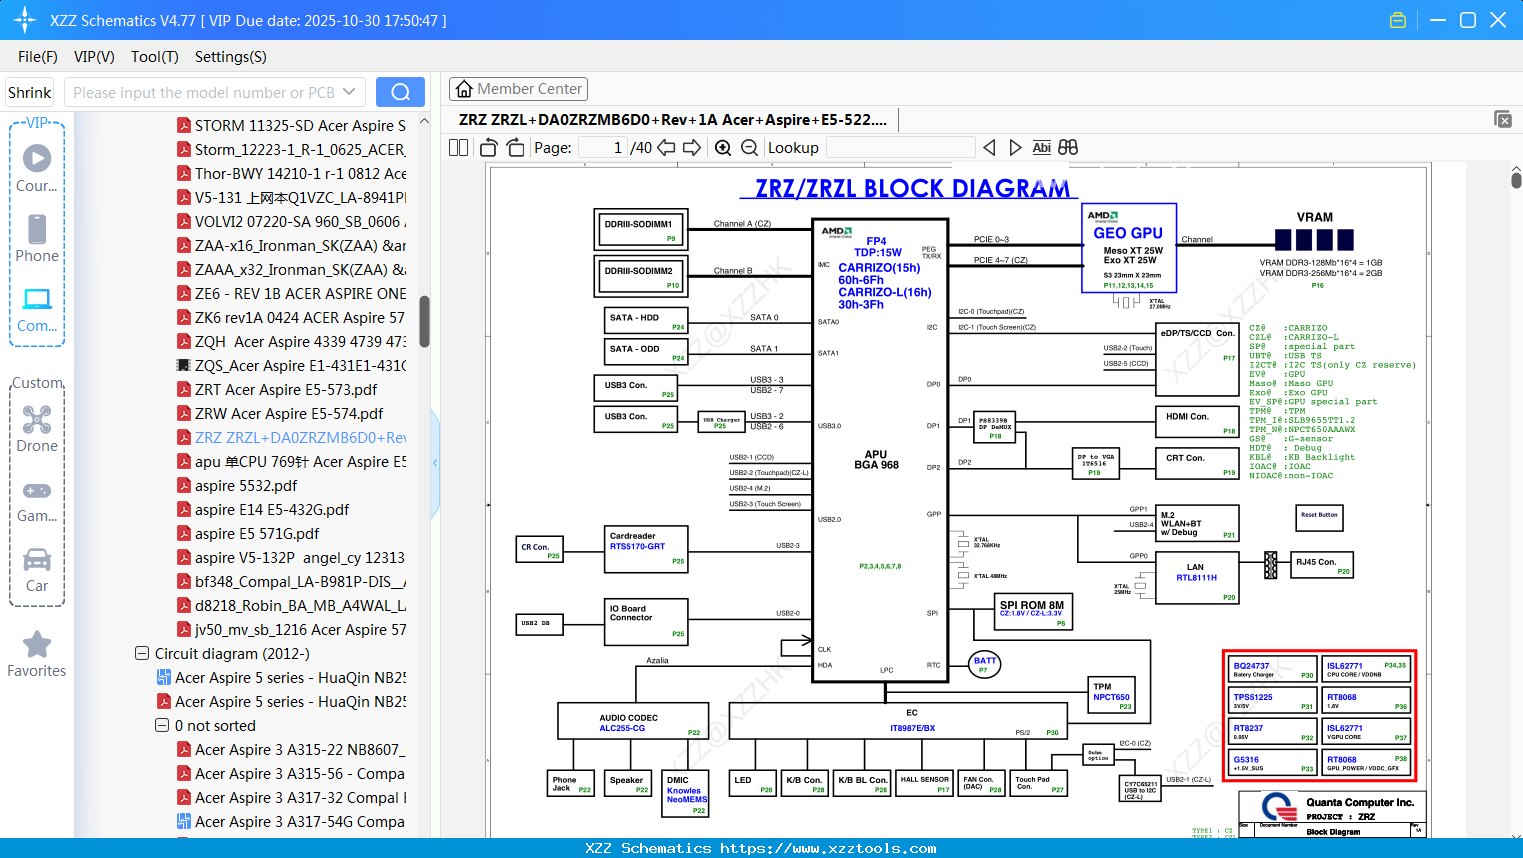
Task: Open the Member Center
Action: coord(518,89)
